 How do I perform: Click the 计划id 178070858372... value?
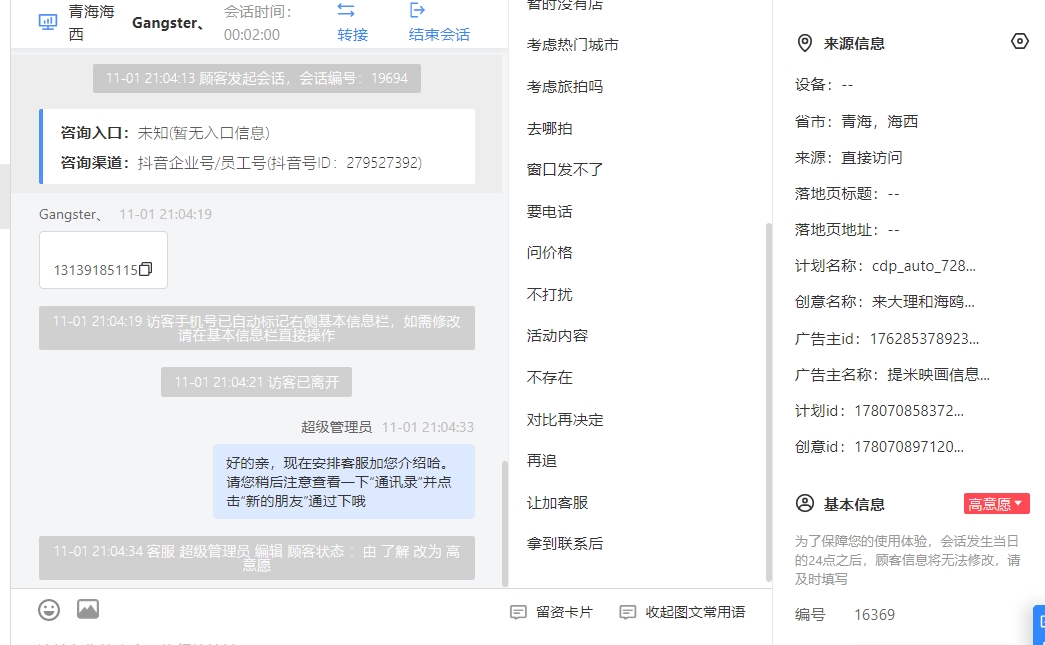click(909, 410)
